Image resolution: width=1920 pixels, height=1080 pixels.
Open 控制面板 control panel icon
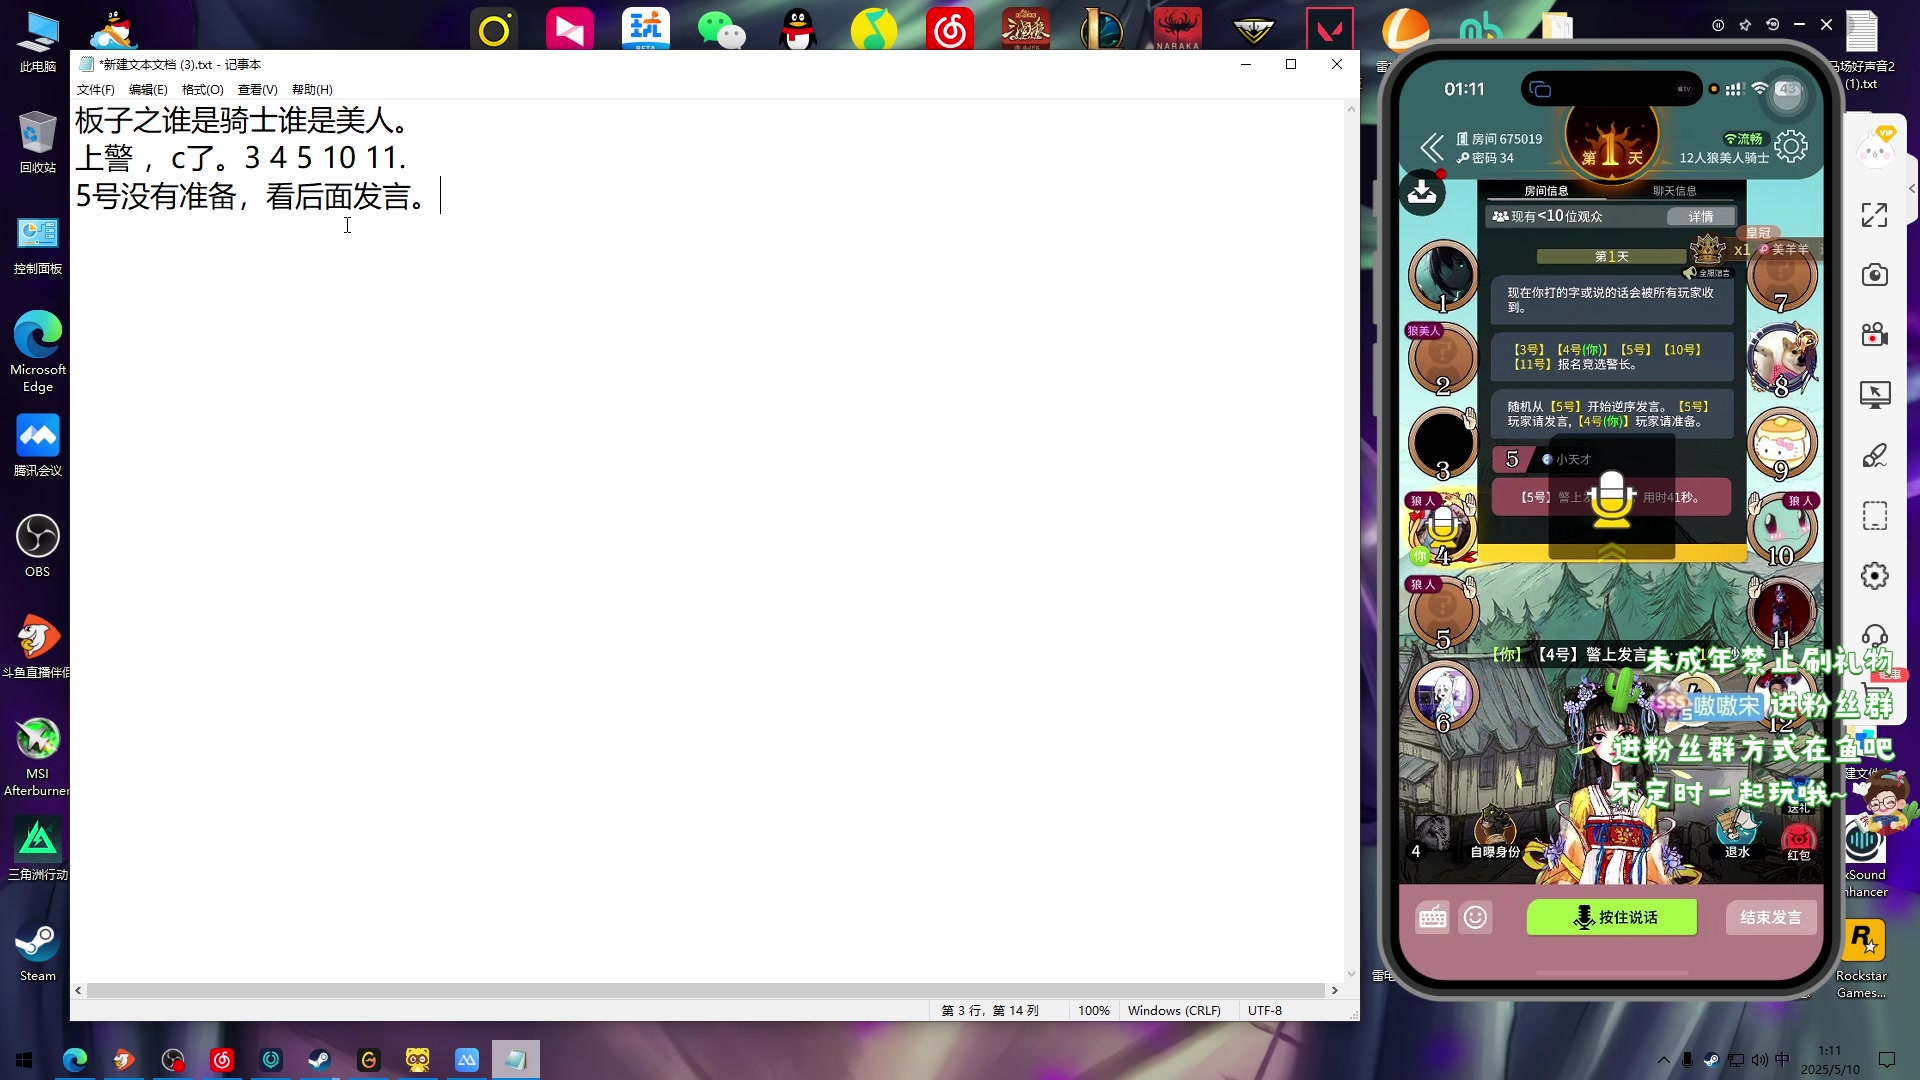coord(38,244)
